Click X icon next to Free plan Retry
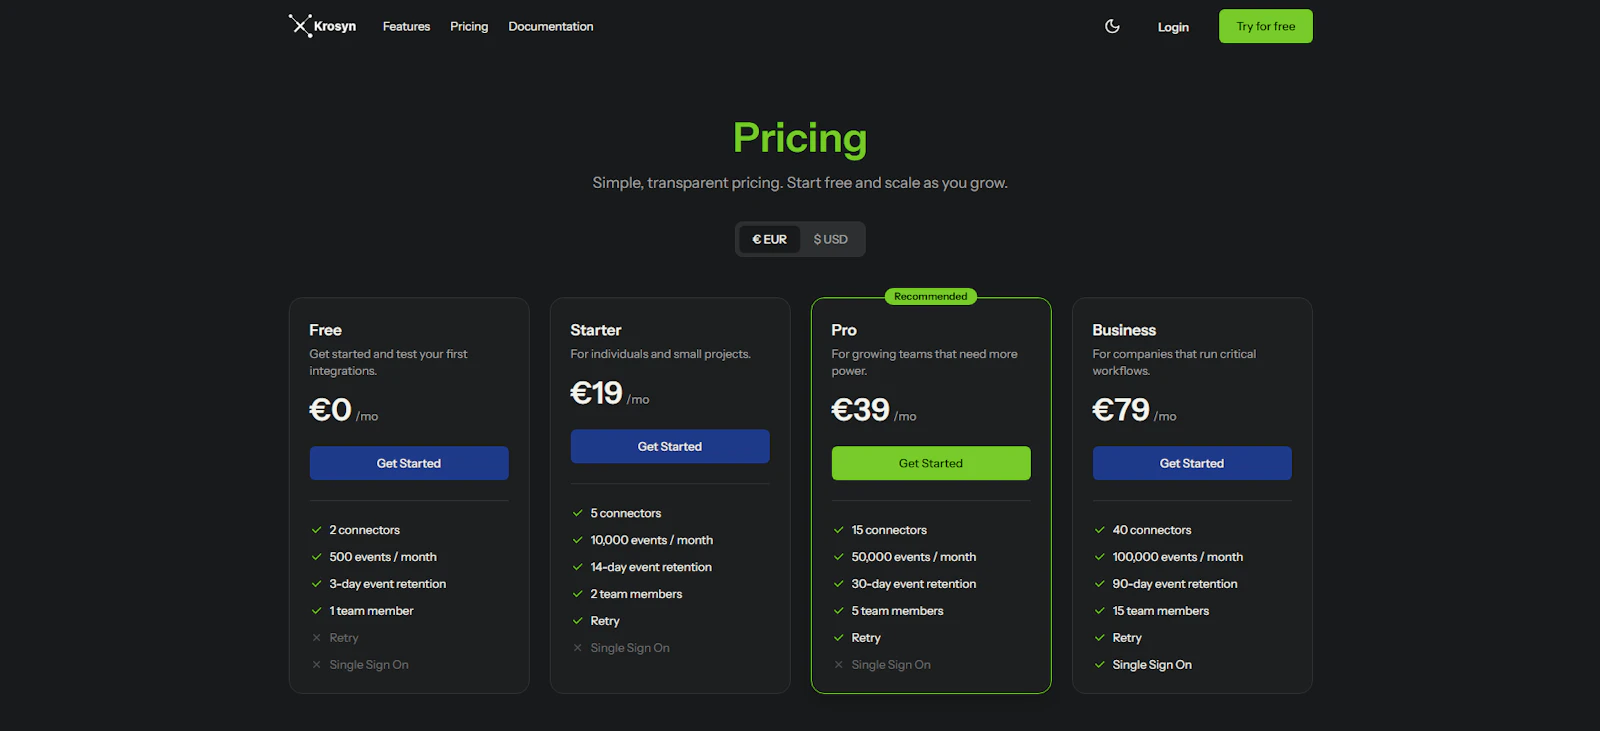This screenshot has height=731, width=1600. coord(317,638)
